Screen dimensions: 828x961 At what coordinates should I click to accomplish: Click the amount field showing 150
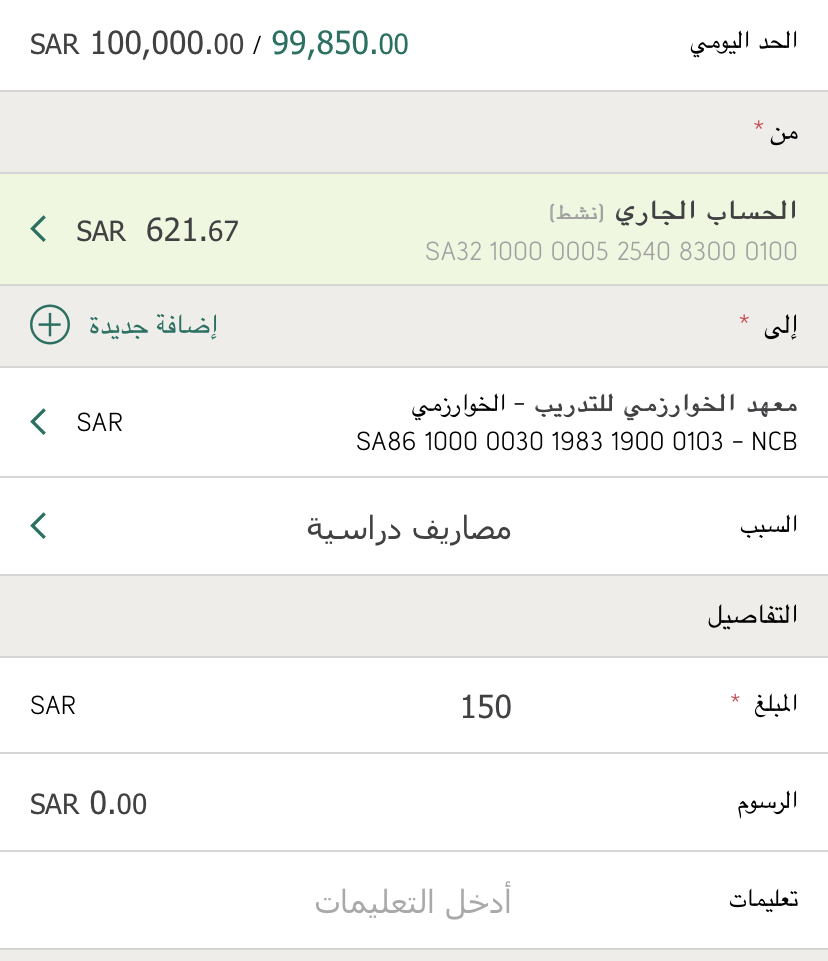[486, 707]
